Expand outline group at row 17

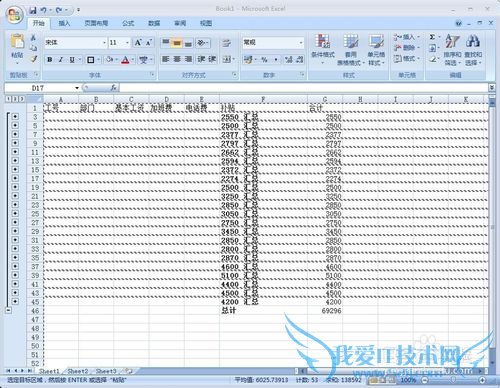[15, 178]
